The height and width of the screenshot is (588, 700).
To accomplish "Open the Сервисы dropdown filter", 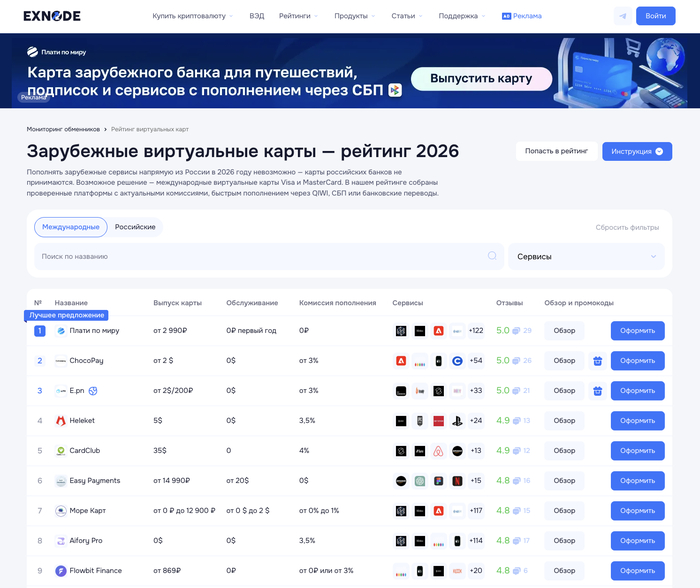I will tap(586, 256).
